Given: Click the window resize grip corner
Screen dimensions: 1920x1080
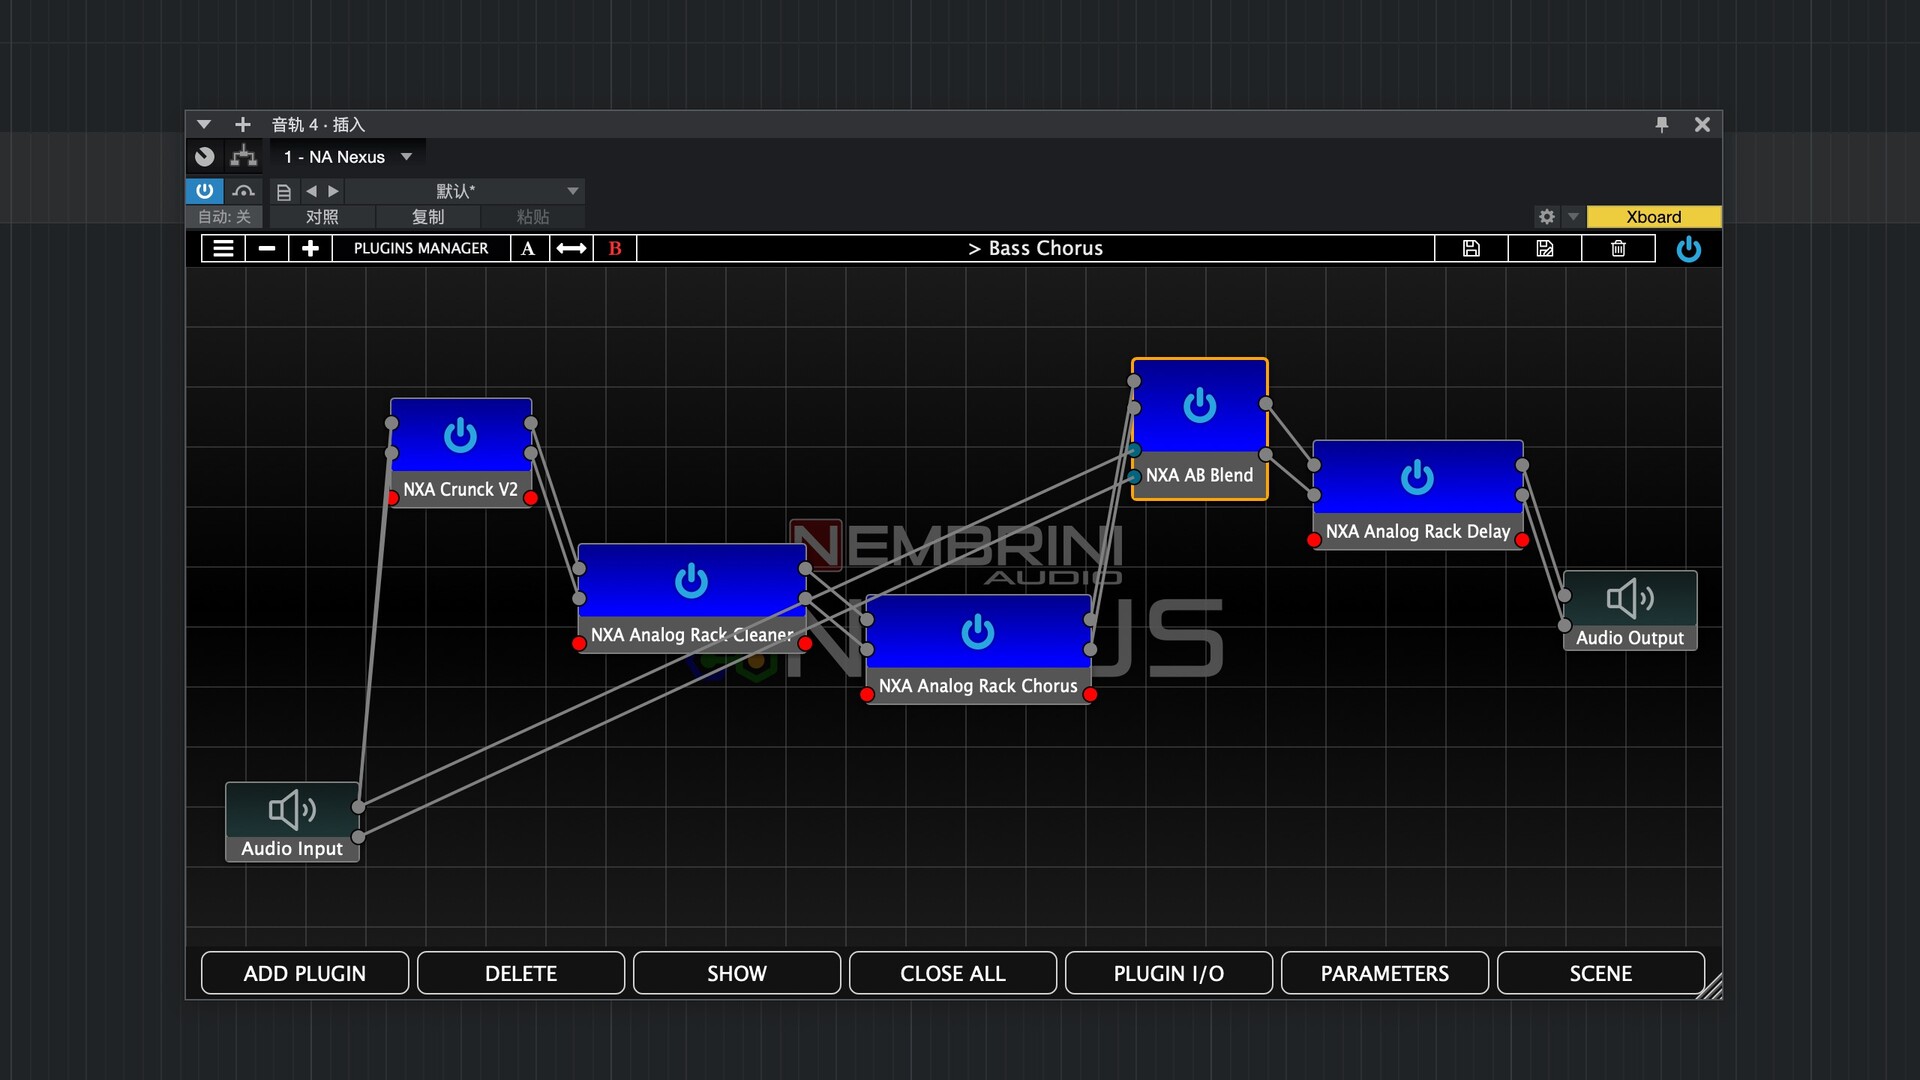Looking at the screenshot, I should click(1710, 986).
